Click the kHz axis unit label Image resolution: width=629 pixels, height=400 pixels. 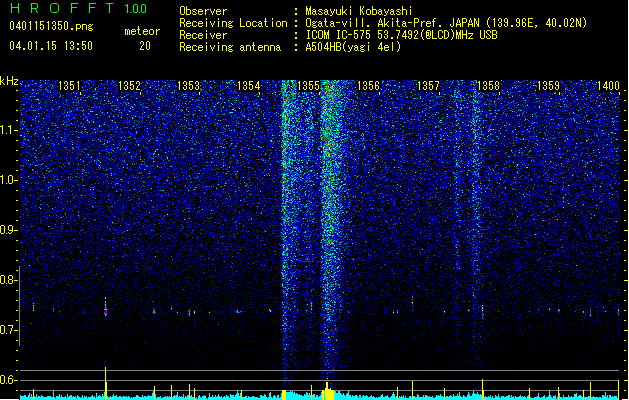tap(9, 81)
